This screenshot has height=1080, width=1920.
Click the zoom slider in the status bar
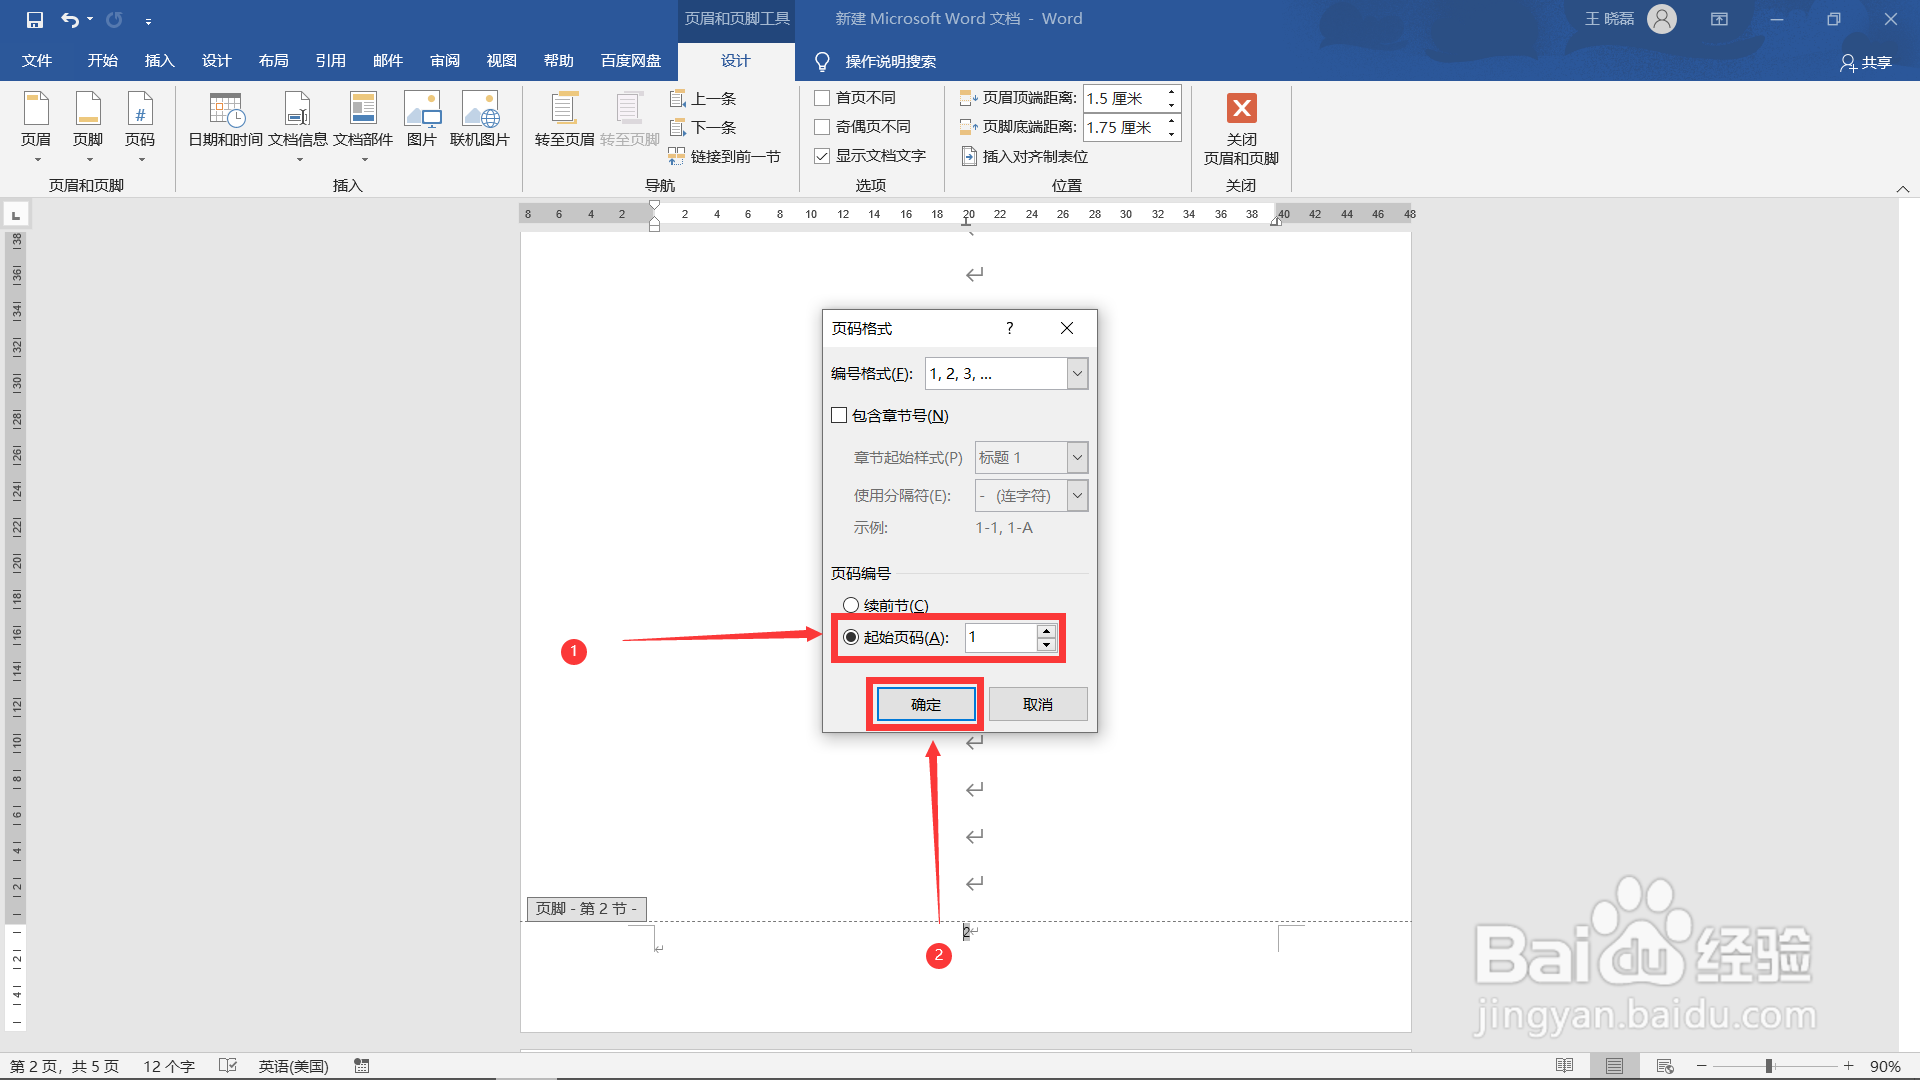[x=1769, y=1066]
